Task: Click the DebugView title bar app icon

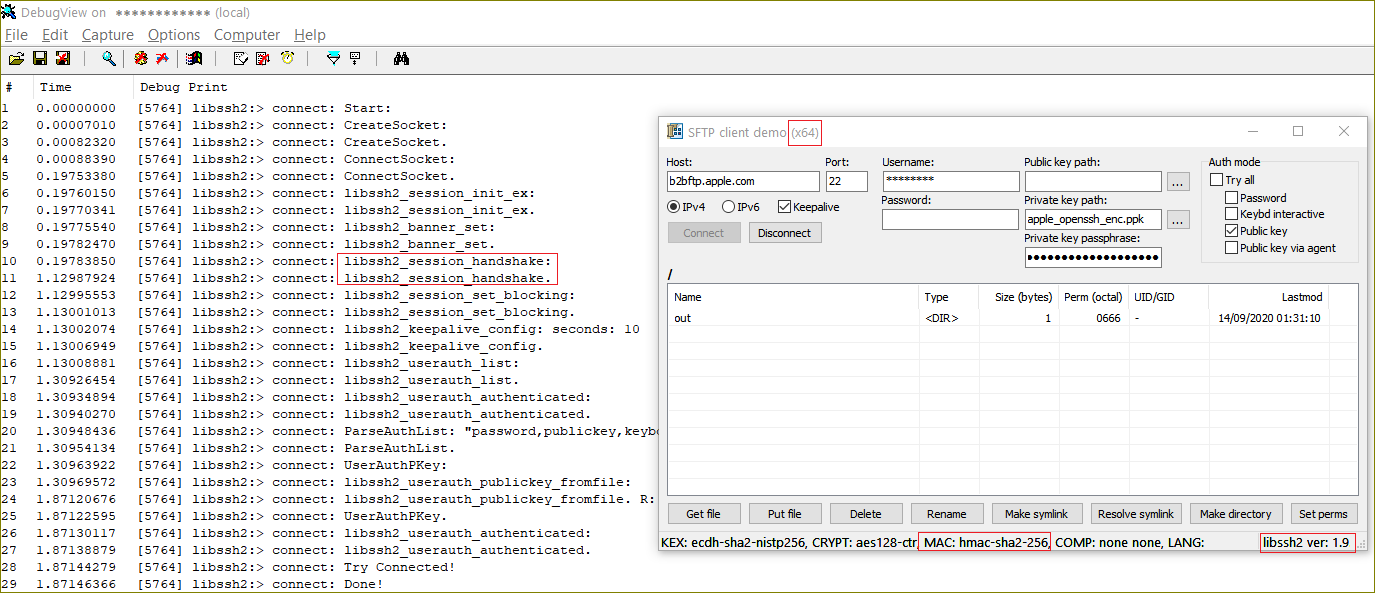Action: tap(8, 12)
